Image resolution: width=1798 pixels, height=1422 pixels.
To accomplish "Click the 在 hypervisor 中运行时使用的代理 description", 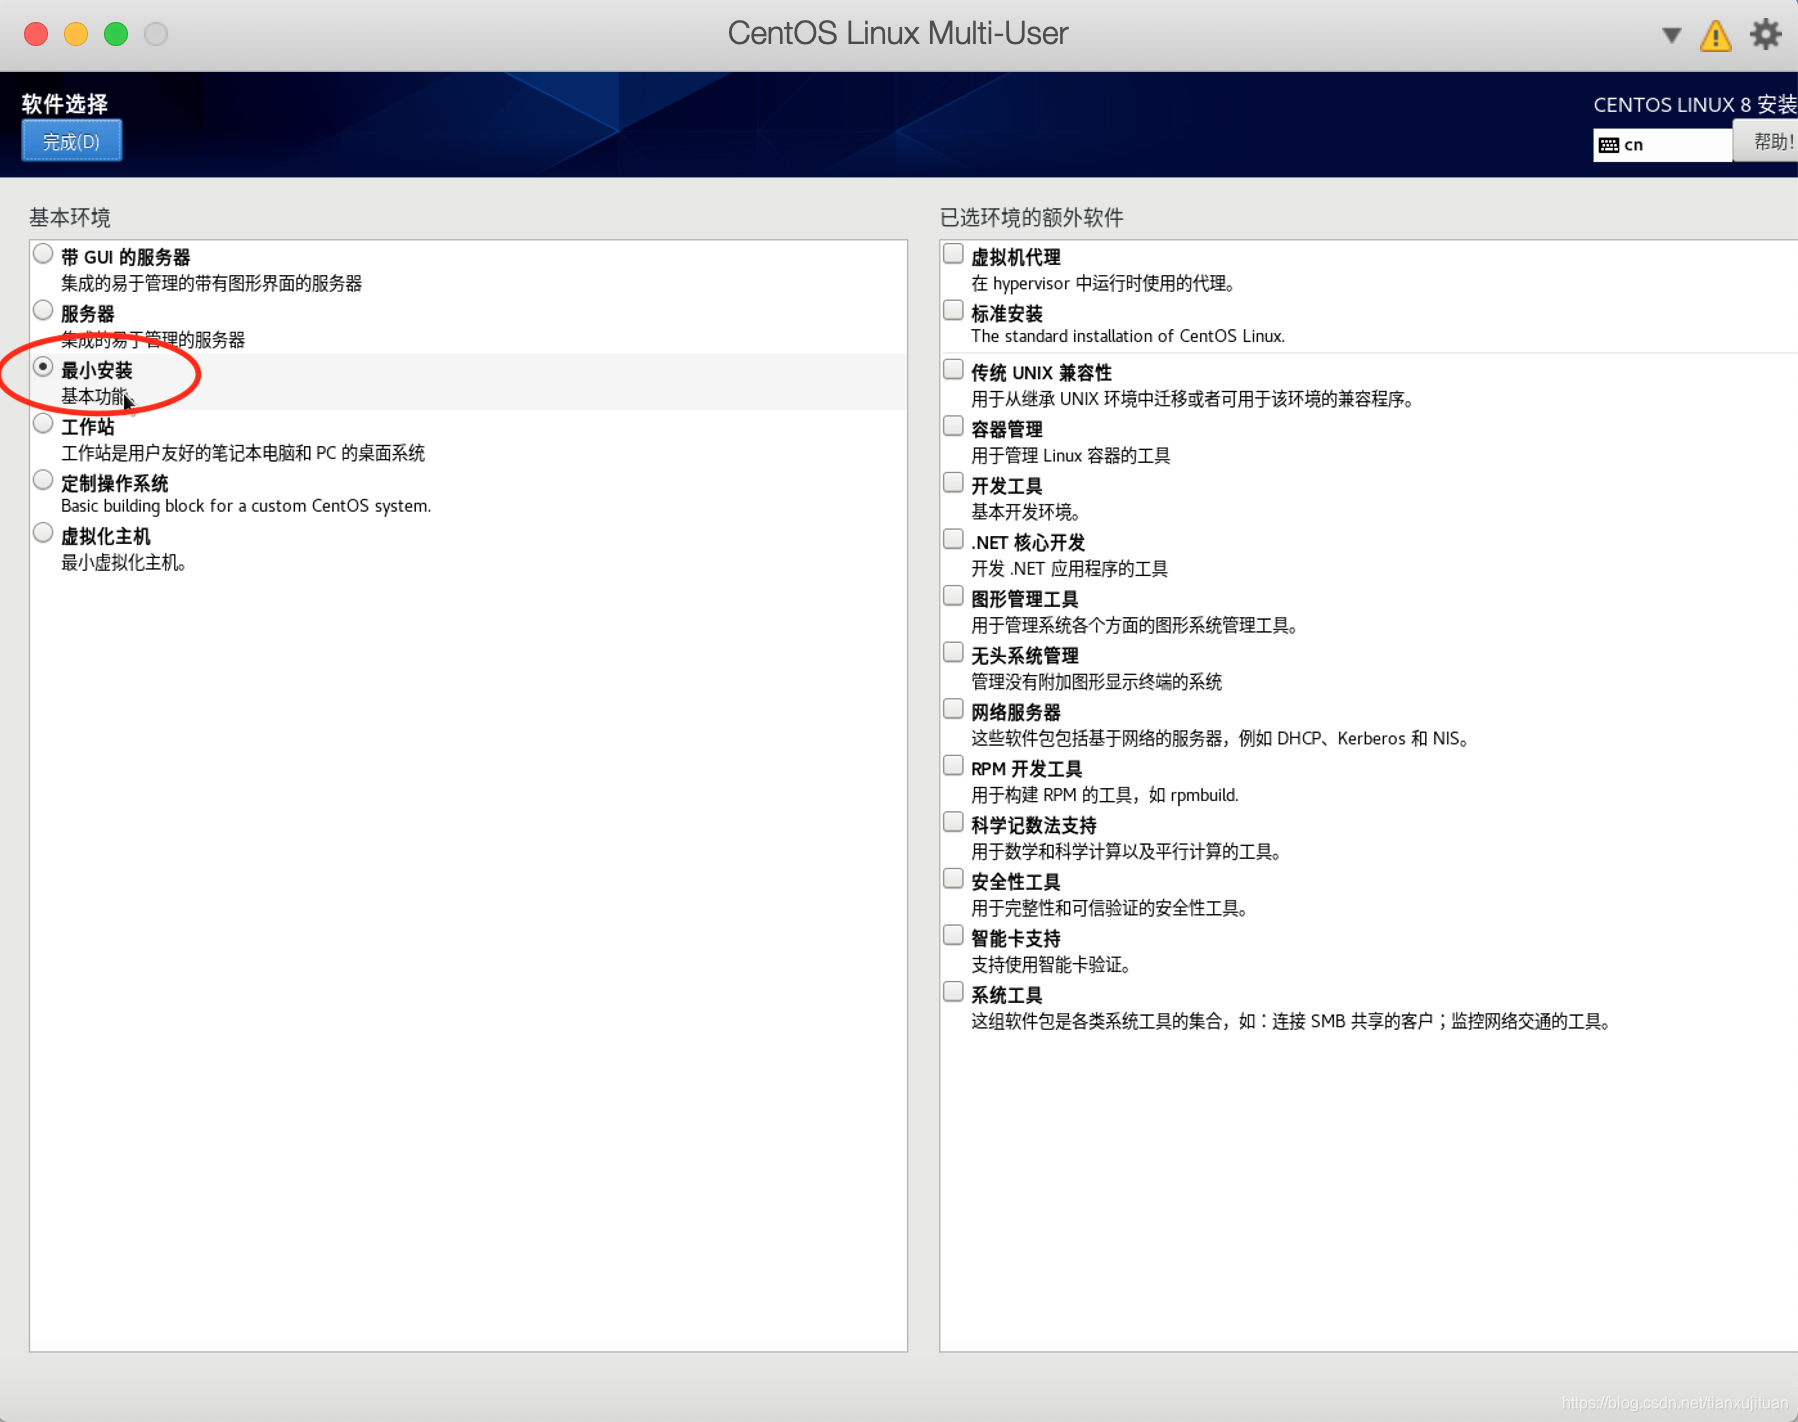I will [1103, 284].
